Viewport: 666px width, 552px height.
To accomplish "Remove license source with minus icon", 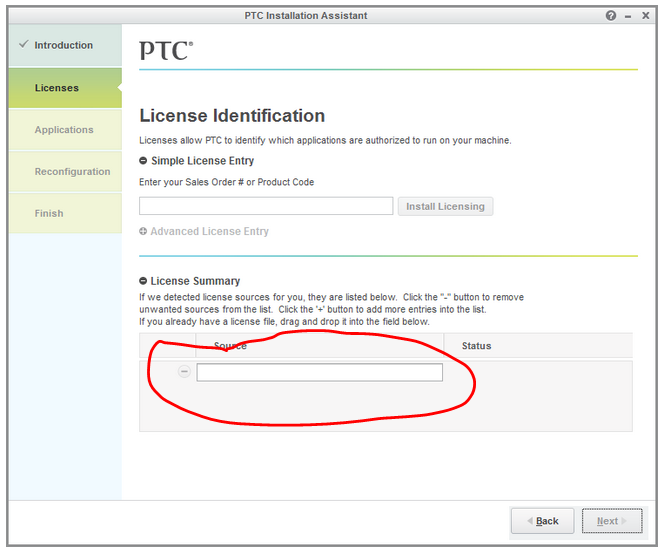I will click(x=184, y=372).
